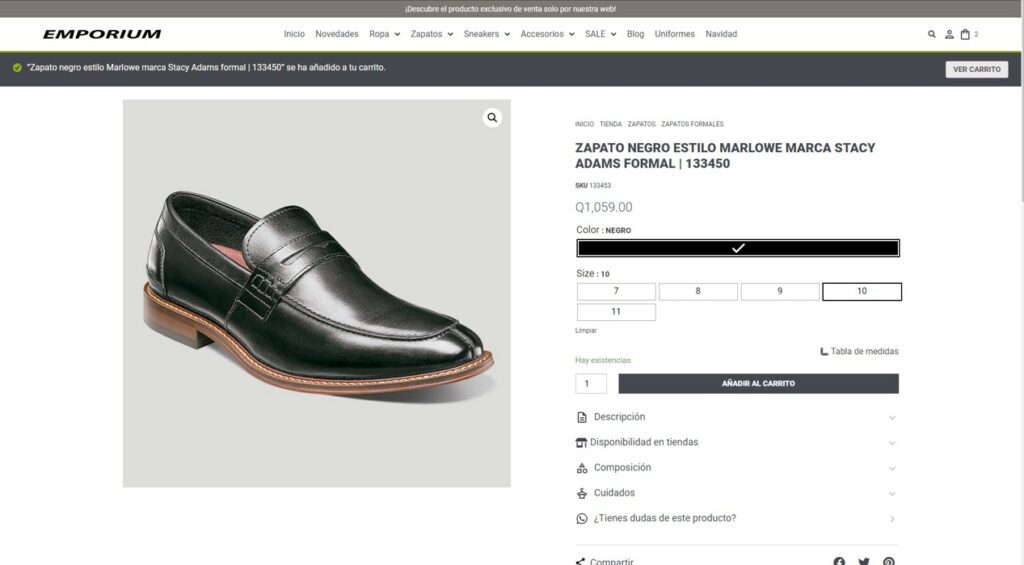The height and width of the screenshot is (565, 1024).
Task: Select size 7
Action: [x=616, y=291]
